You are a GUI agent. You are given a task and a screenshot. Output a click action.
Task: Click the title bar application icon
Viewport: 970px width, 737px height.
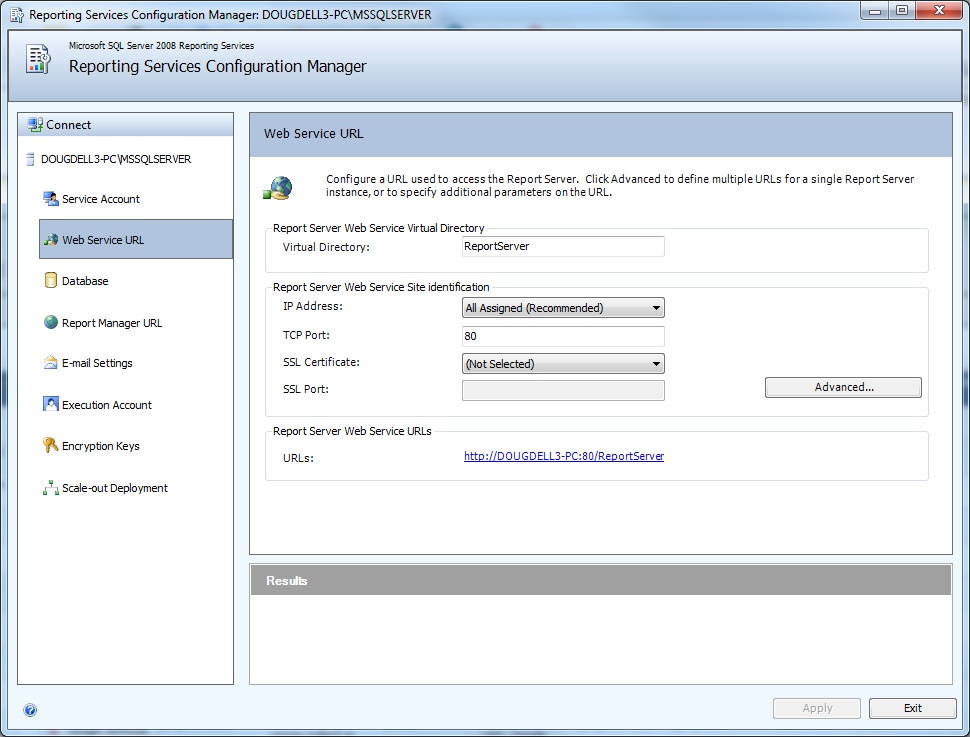tap(17, 14)
